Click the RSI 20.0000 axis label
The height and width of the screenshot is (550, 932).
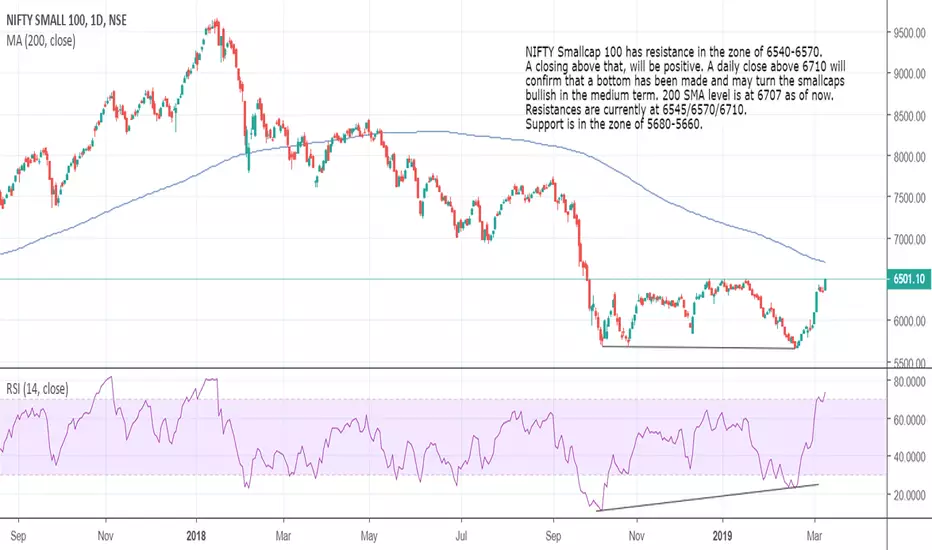point(909,495)
